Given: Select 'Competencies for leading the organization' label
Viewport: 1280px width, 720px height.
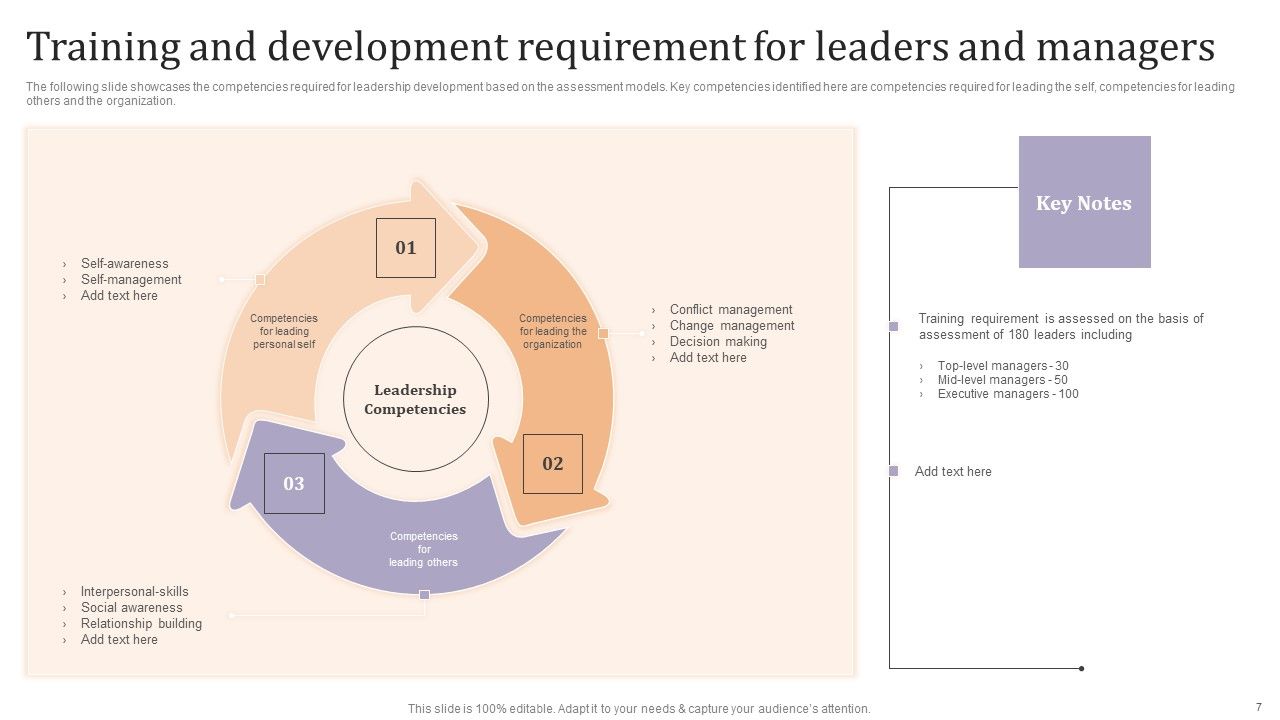Looking at the screenshot, I should point(553,331).
